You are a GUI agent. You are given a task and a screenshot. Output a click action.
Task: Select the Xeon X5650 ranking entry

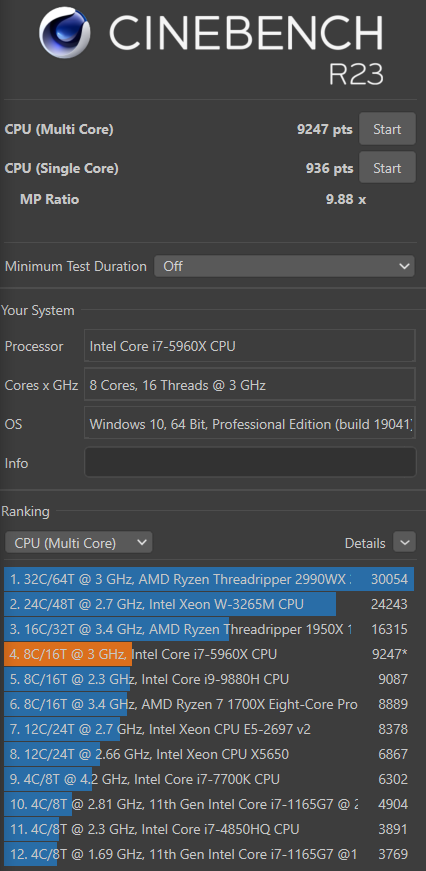pos(209,754)
